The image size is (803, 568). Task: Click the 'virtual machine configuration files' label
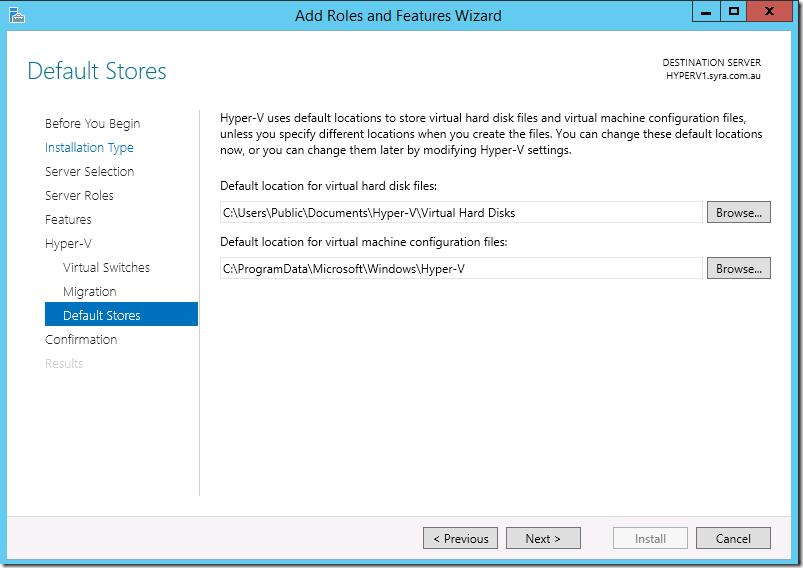click(364, 242)
